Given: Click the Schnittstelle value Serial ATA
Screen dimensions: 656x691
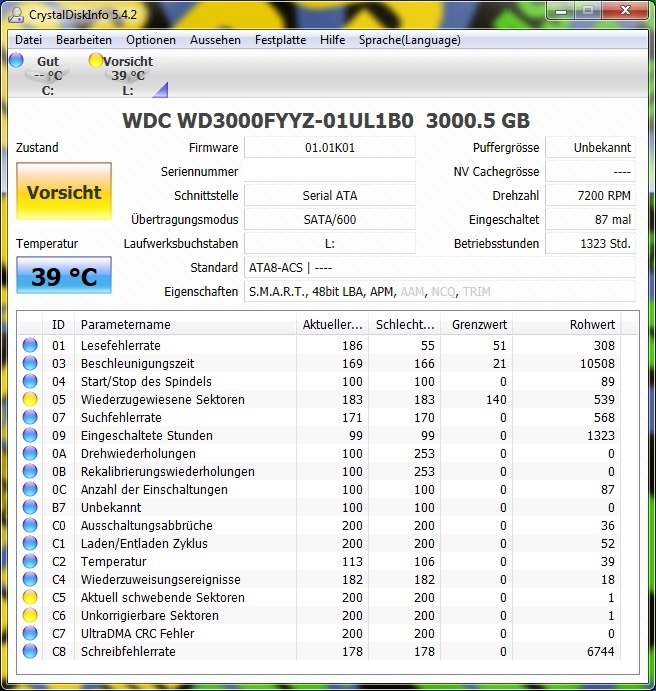Looking at the screenshot, I should [x=330, y=196].
